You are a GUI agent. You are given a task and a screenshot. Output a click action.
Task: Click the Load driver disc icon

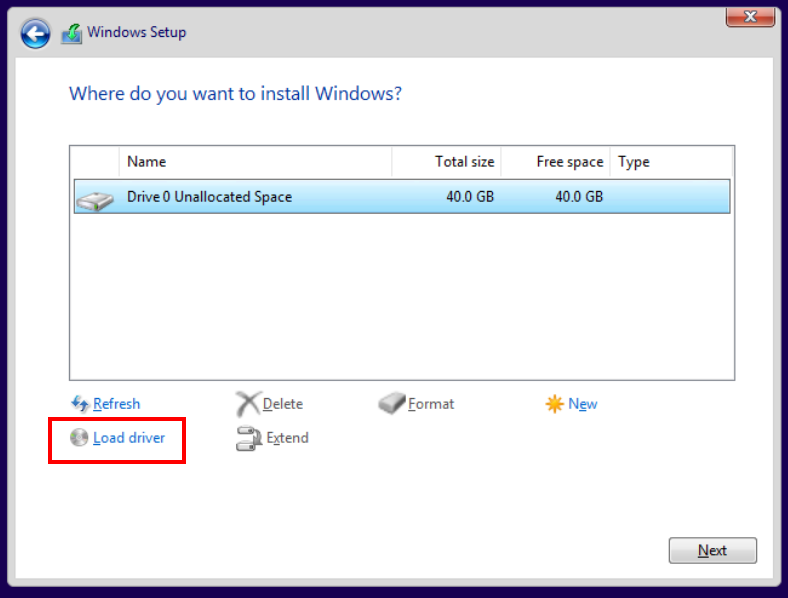80,438
